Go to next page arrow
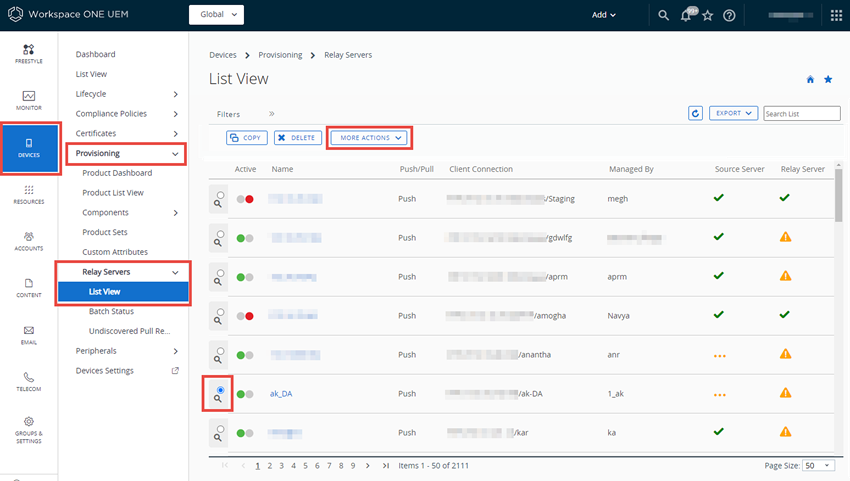Screen dimensions: 850x481 pos(368,466)
